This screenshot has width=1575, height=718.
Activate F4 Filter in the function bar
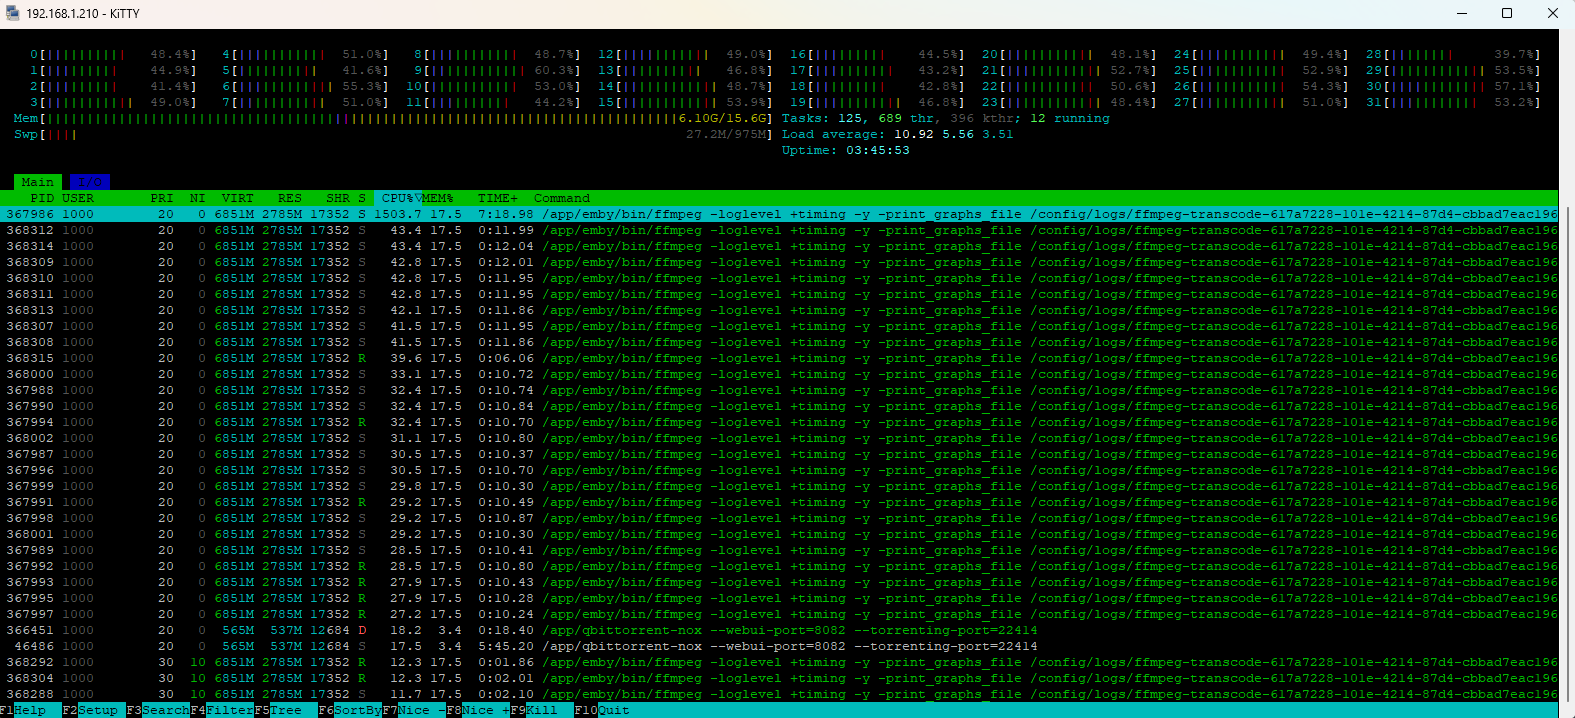[x=222, y=710]
